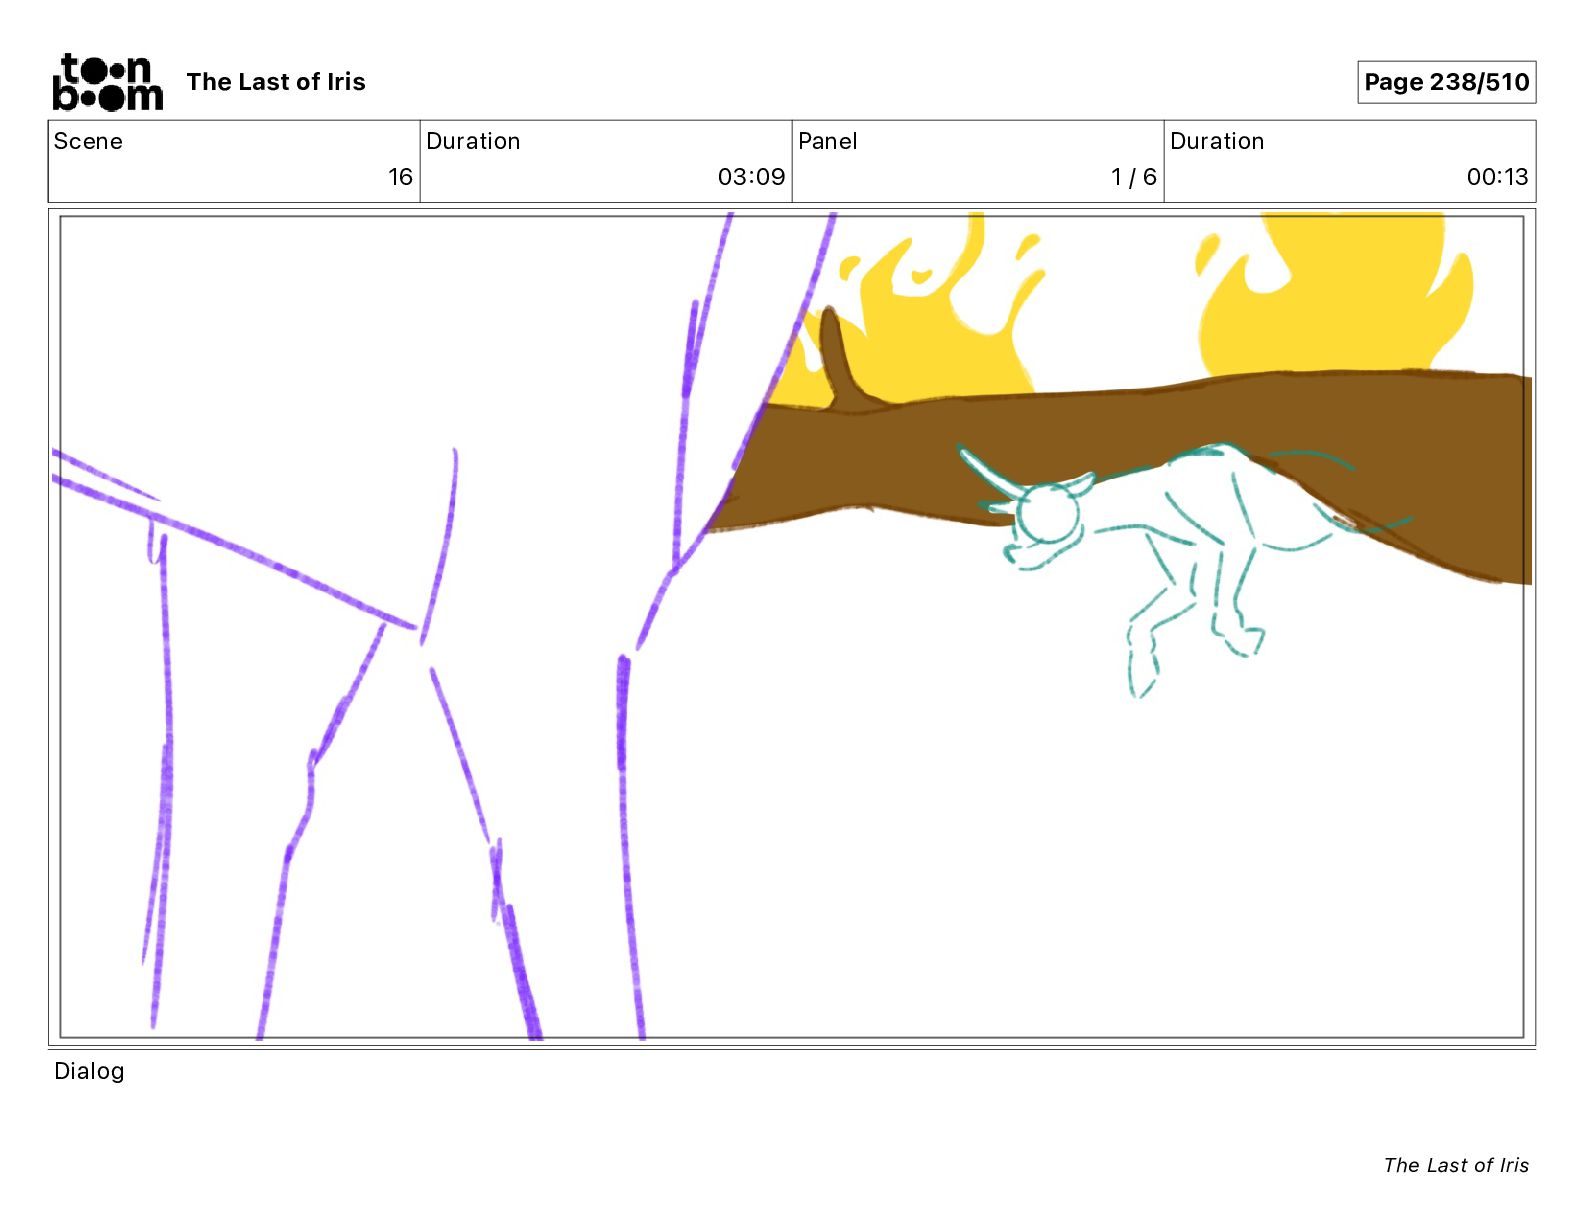Click the italic footer text "The Last of Iris"
Image resolution: width=1584 pixels, height=1224 pixels.
point(1456,1165)
